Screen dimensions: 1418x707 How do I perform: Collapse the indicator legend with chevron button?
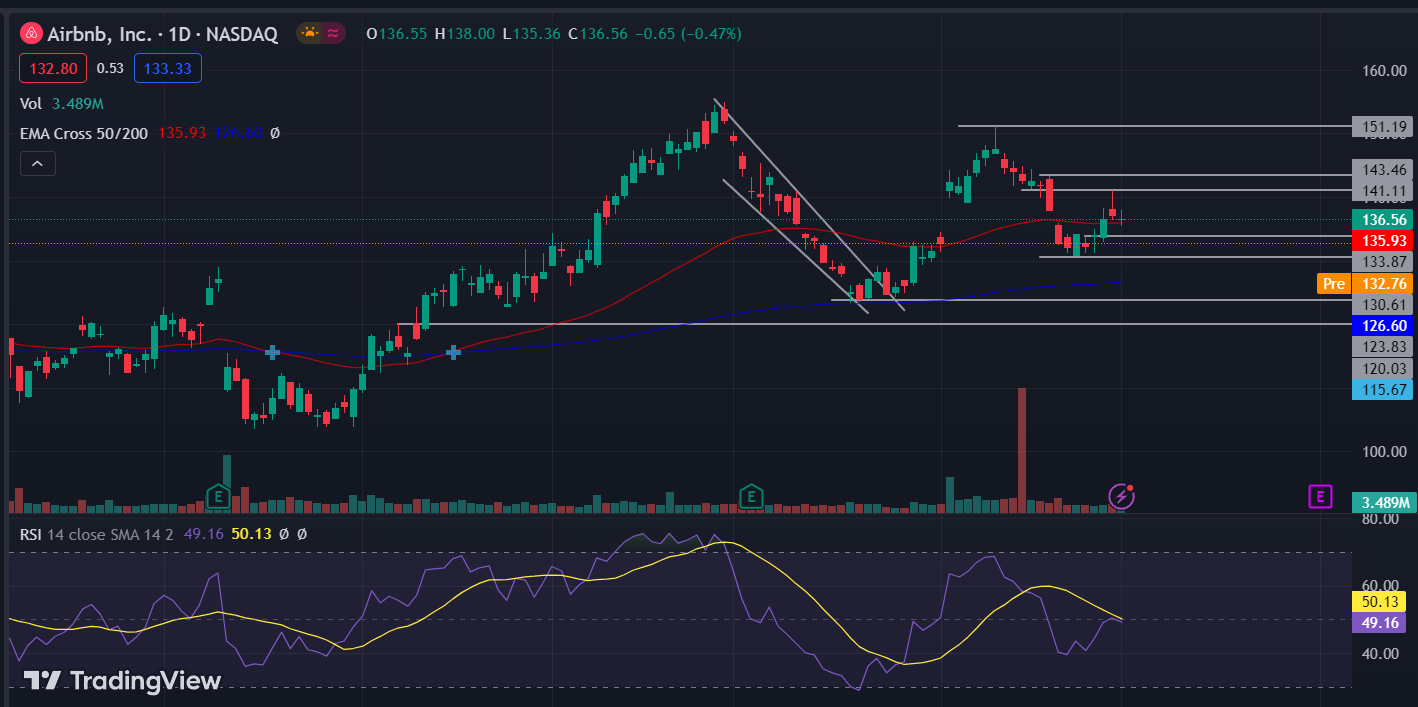[37, 164]
